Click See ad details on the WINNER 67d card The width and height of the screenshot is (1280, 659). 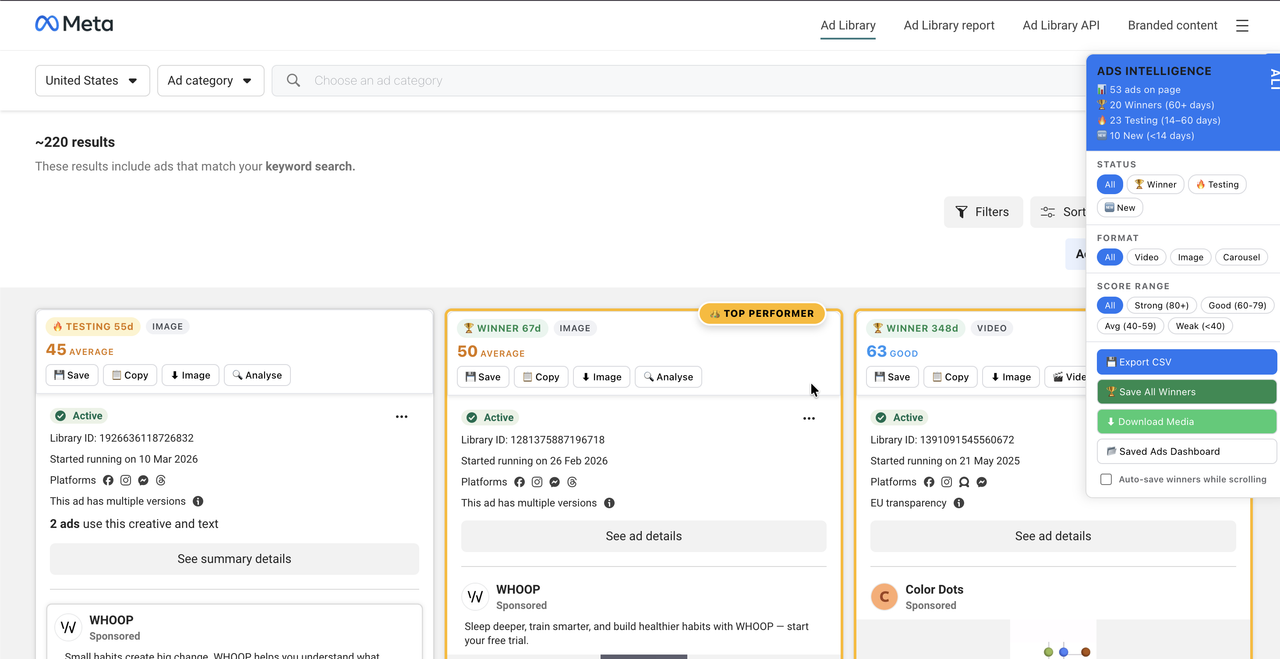tap(644, 536)
